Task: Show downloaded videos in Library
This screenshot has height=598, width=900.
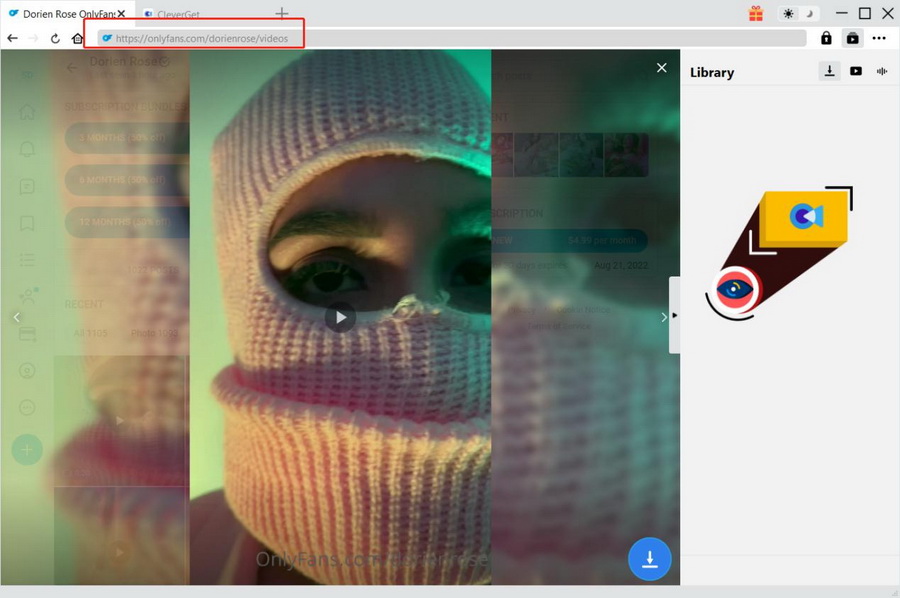Action: coord(856,71)
